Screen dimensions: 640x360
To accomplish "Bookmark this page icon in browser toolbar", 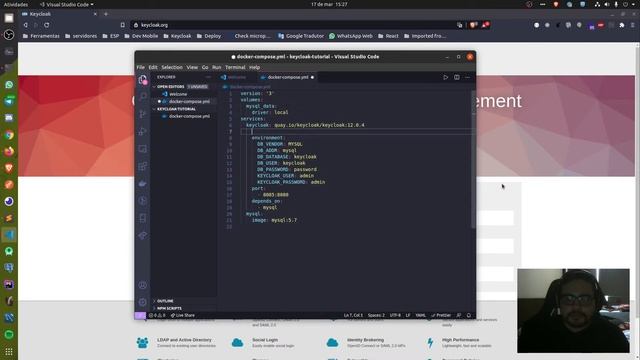I will pyautogui.click(x=122, y=25).
